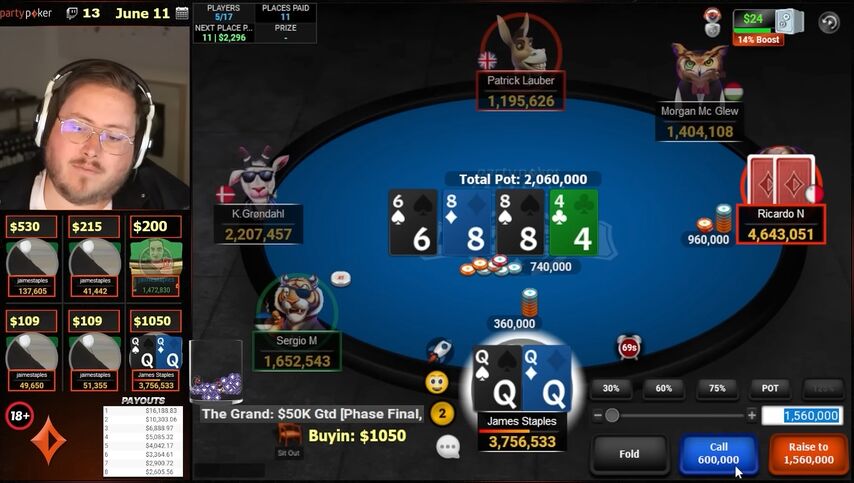Increase bet with the plus stepper
Screen dimensions: 854x483
(x=752, y=415)
